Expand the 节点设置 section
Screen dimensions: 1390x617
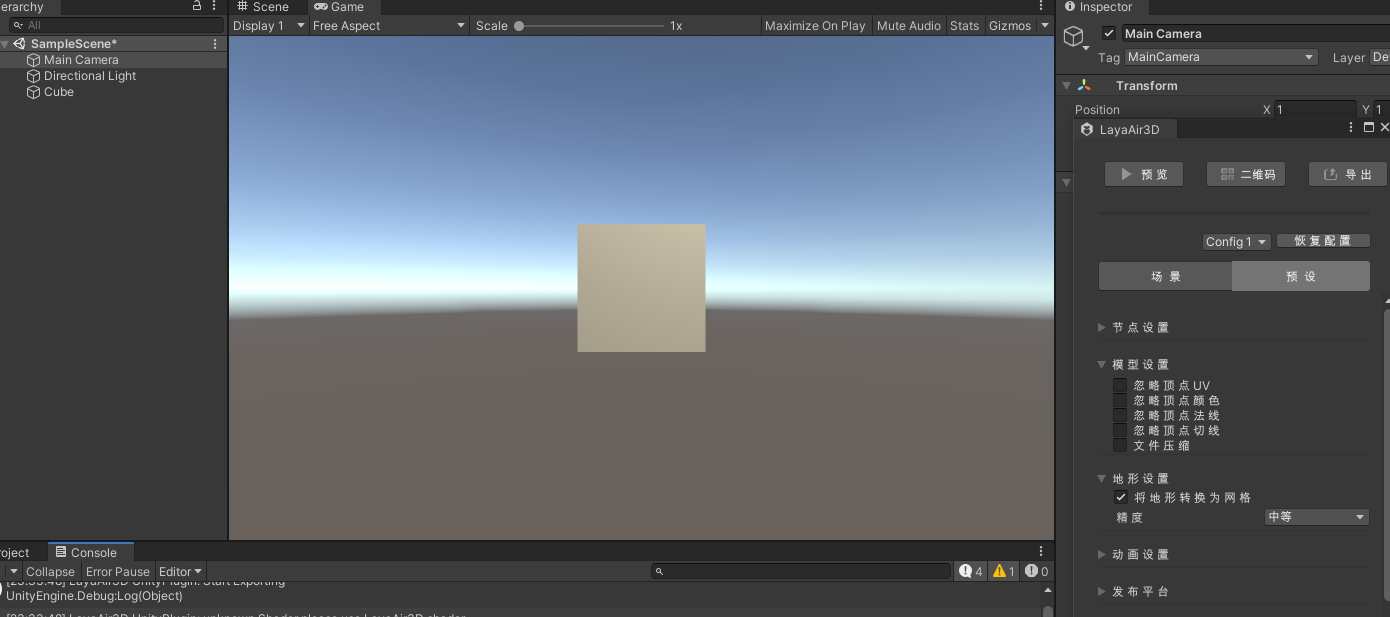click(x=1102, y=327)
